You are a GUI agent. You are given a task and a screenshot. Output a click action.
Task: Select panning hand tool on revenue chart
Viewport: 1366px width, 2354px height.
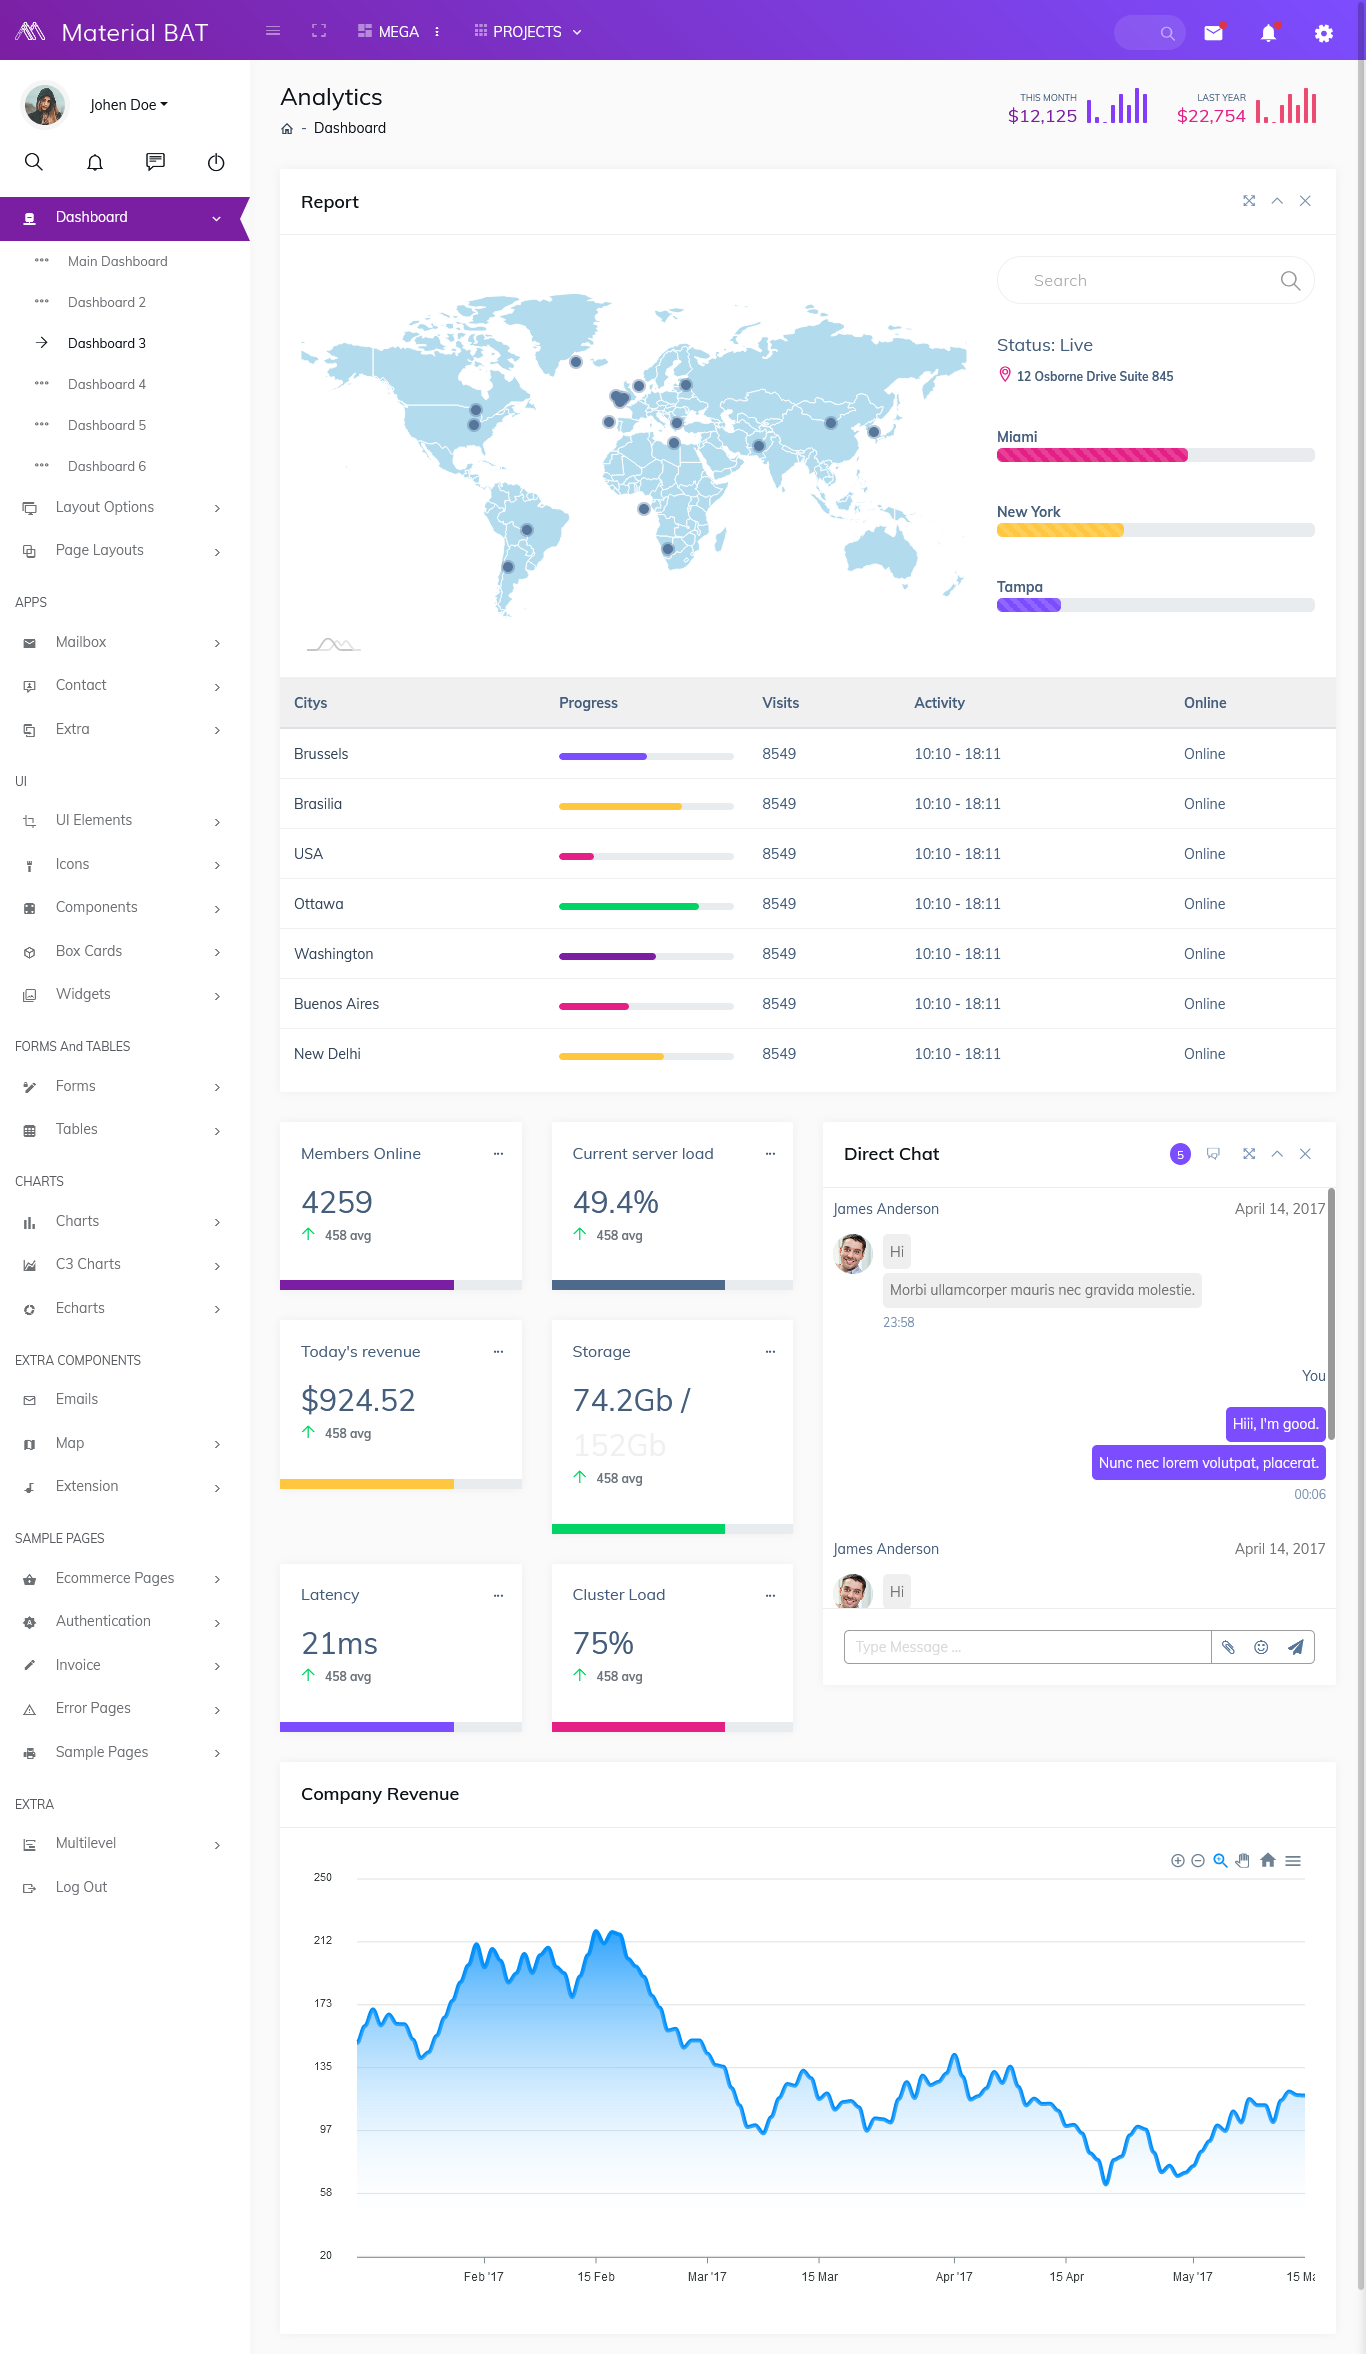point(1243,1861)
